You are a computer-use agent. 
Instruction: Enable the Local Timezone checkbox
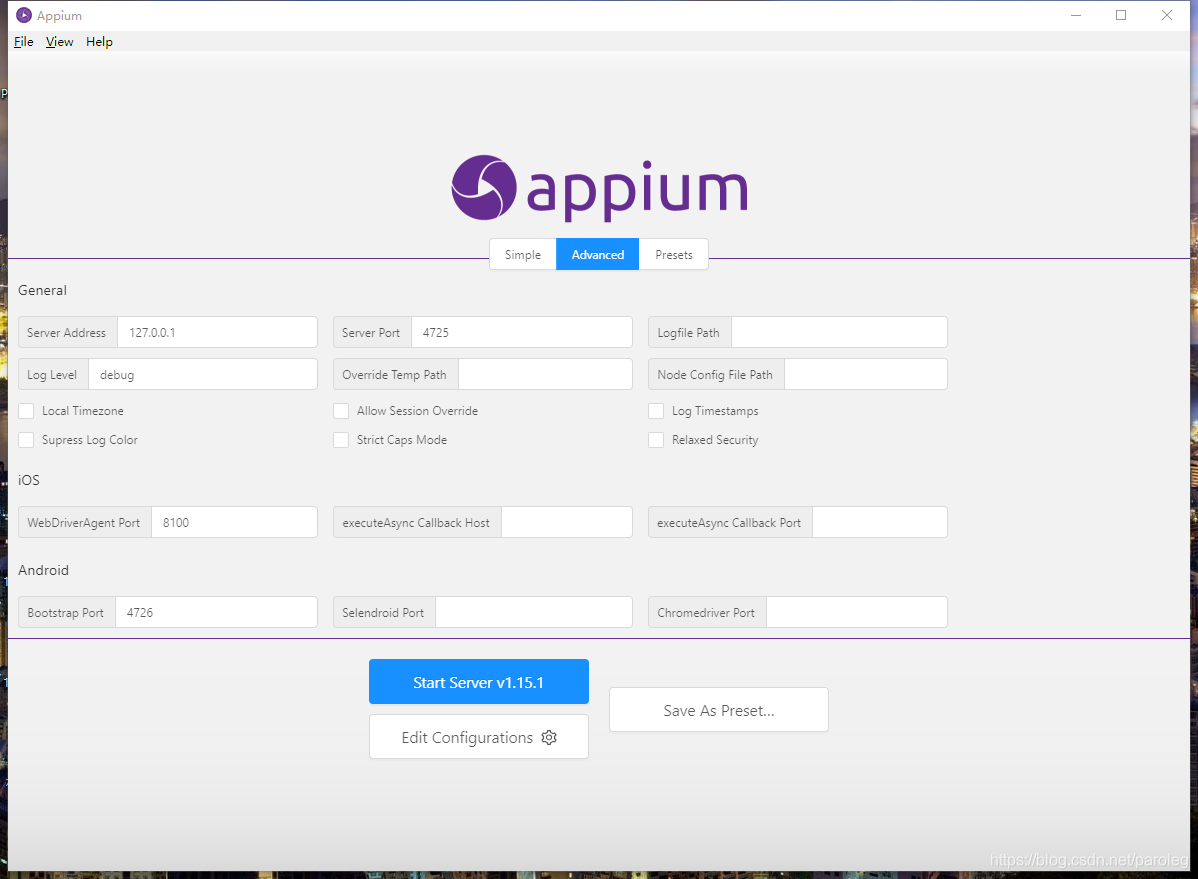coord(26,411)
